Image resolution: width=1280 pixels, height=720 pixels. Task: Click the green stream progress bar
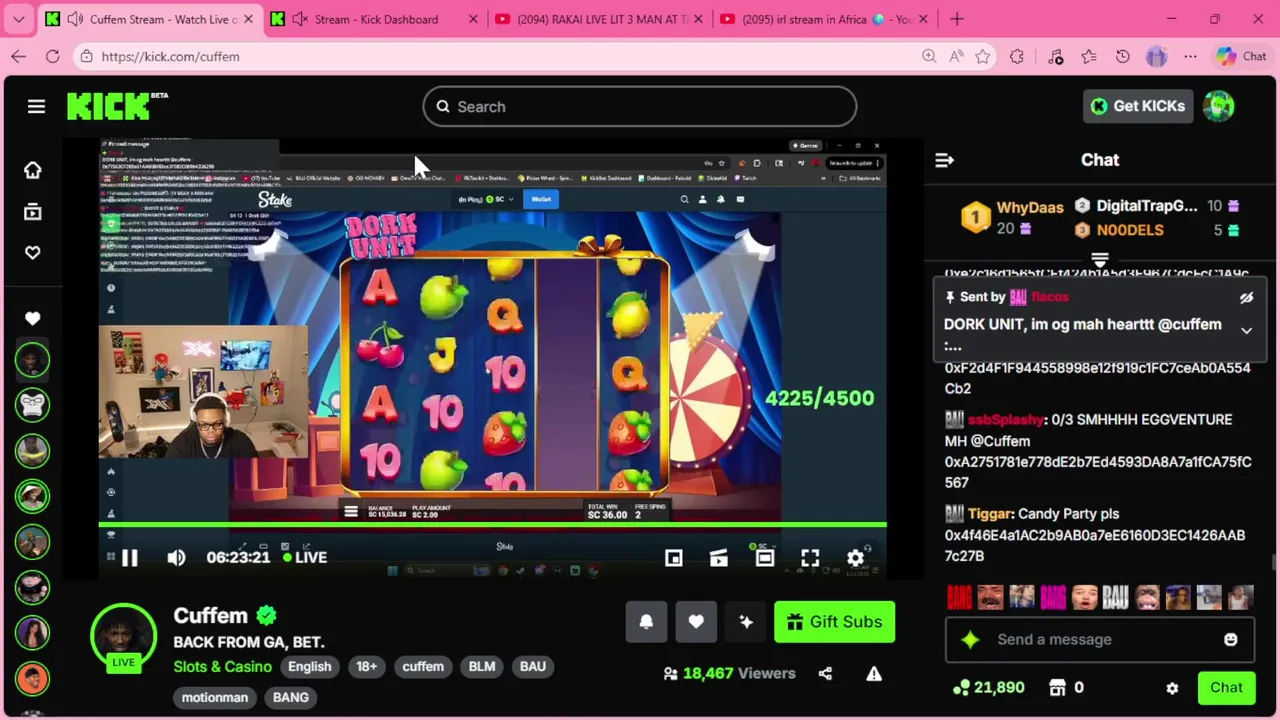coord(492,524)
